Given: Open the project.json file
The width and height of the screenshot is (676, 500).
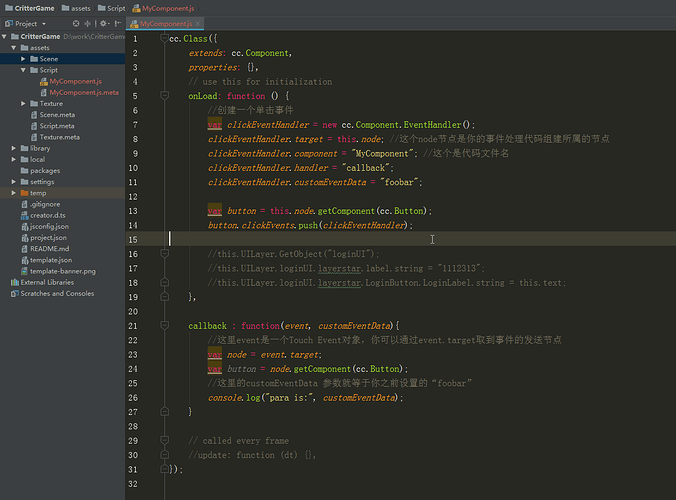Looking at the screenshot, I should [48, 238].
